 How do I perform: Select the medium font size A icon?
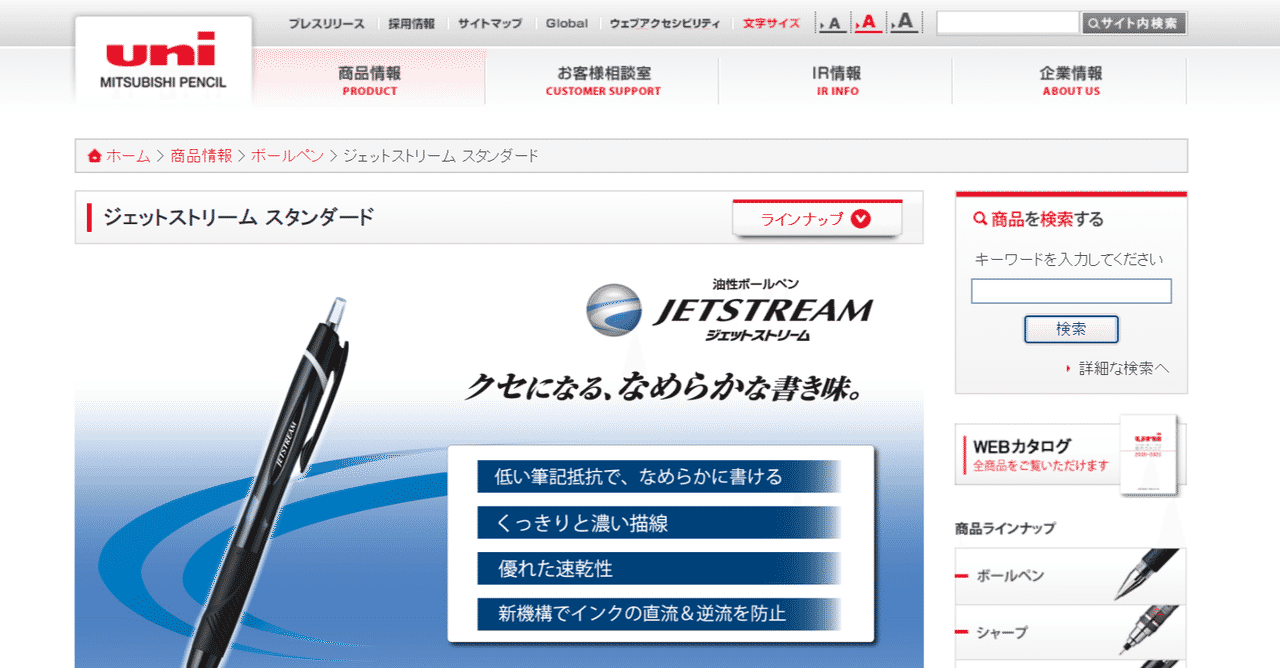click(868, 22)
